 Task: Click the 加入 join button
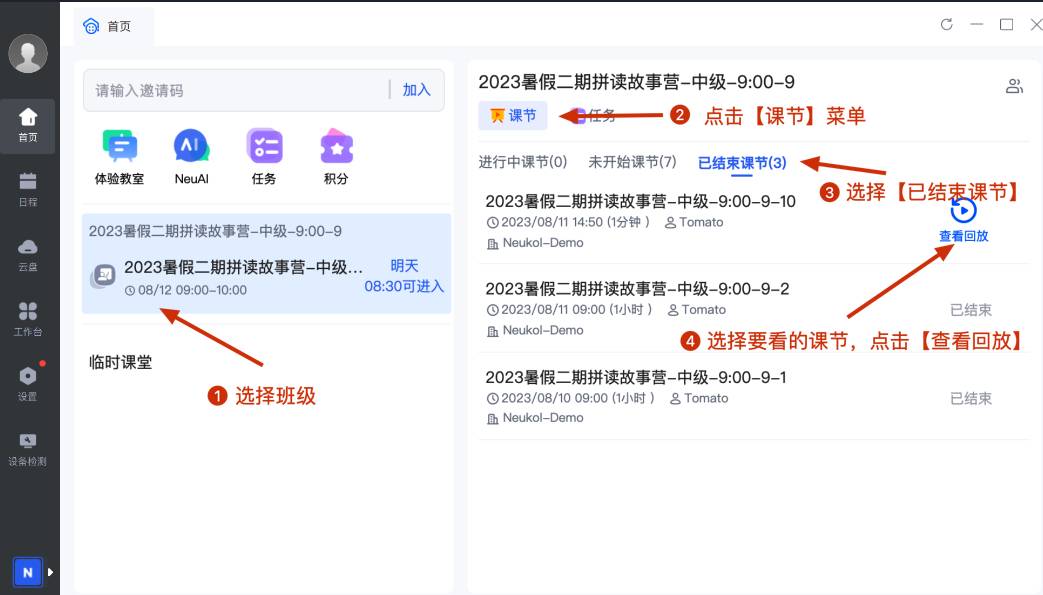coord(416,90)
